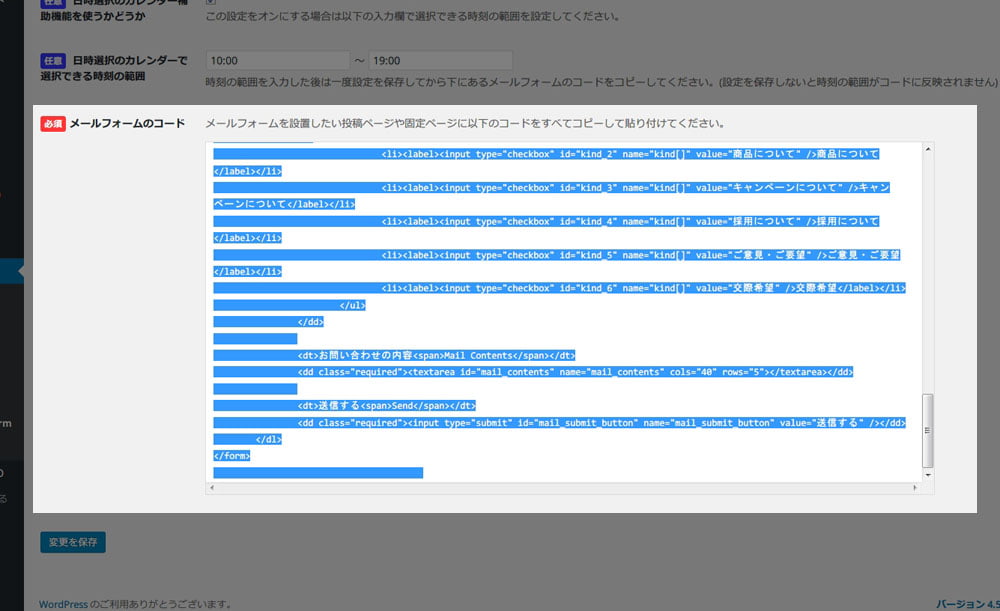Click the horizontal scroll left arrow

[212, 488]
